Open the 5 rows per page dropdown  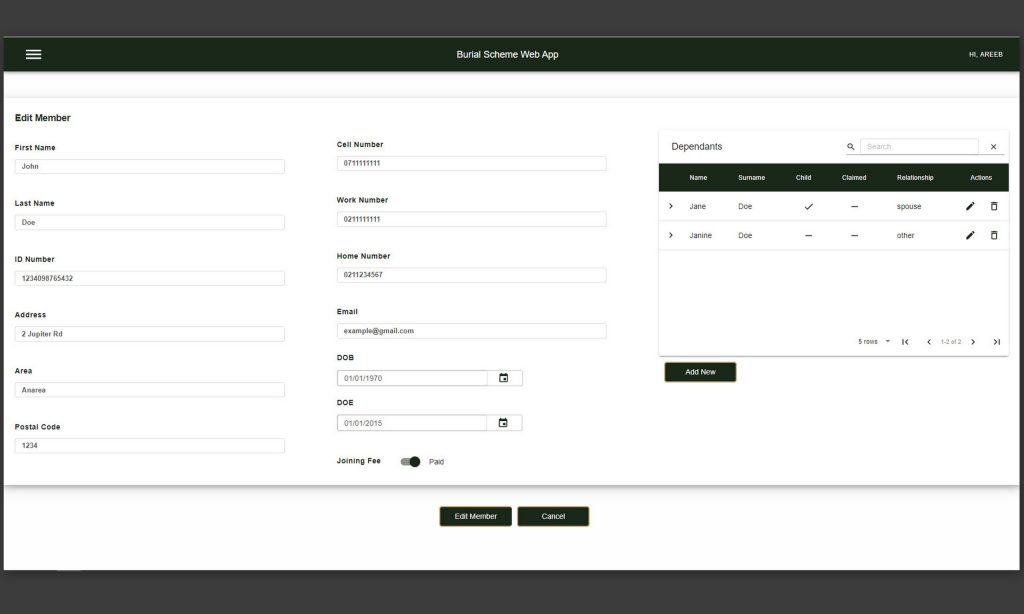click(875, 342)
